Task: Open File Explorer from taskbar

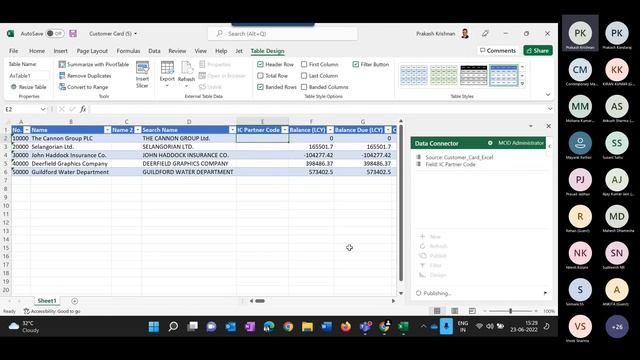Action: point(307,327)
